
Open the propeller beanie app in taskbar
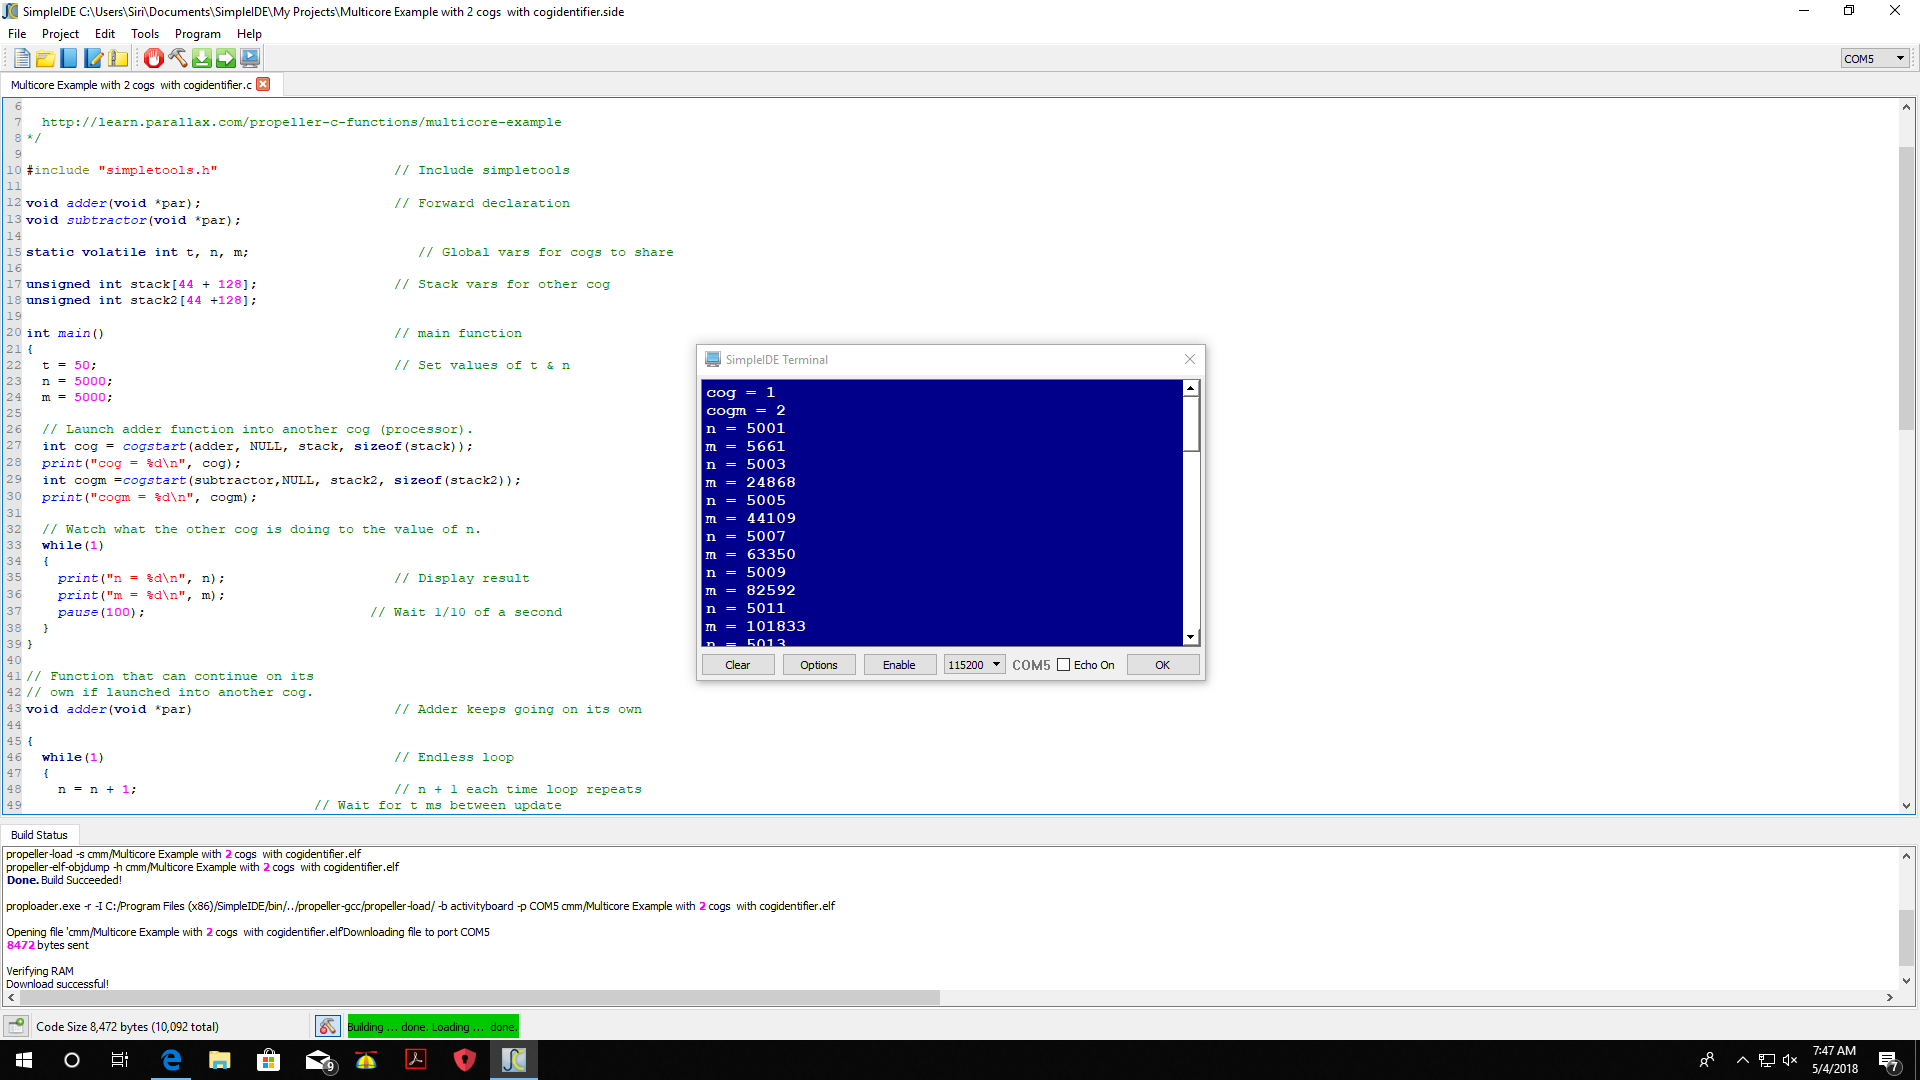pyautogui.click(x=366, y=1060)
